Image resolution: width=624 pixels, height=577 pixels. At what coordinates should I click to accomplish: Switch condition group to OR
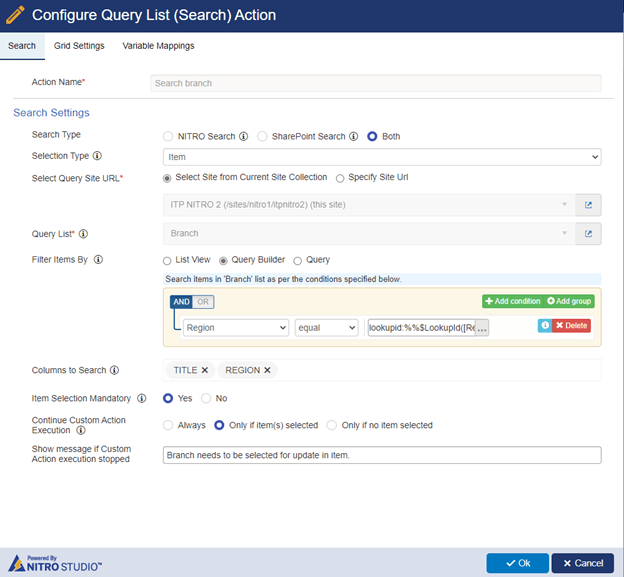203,302
